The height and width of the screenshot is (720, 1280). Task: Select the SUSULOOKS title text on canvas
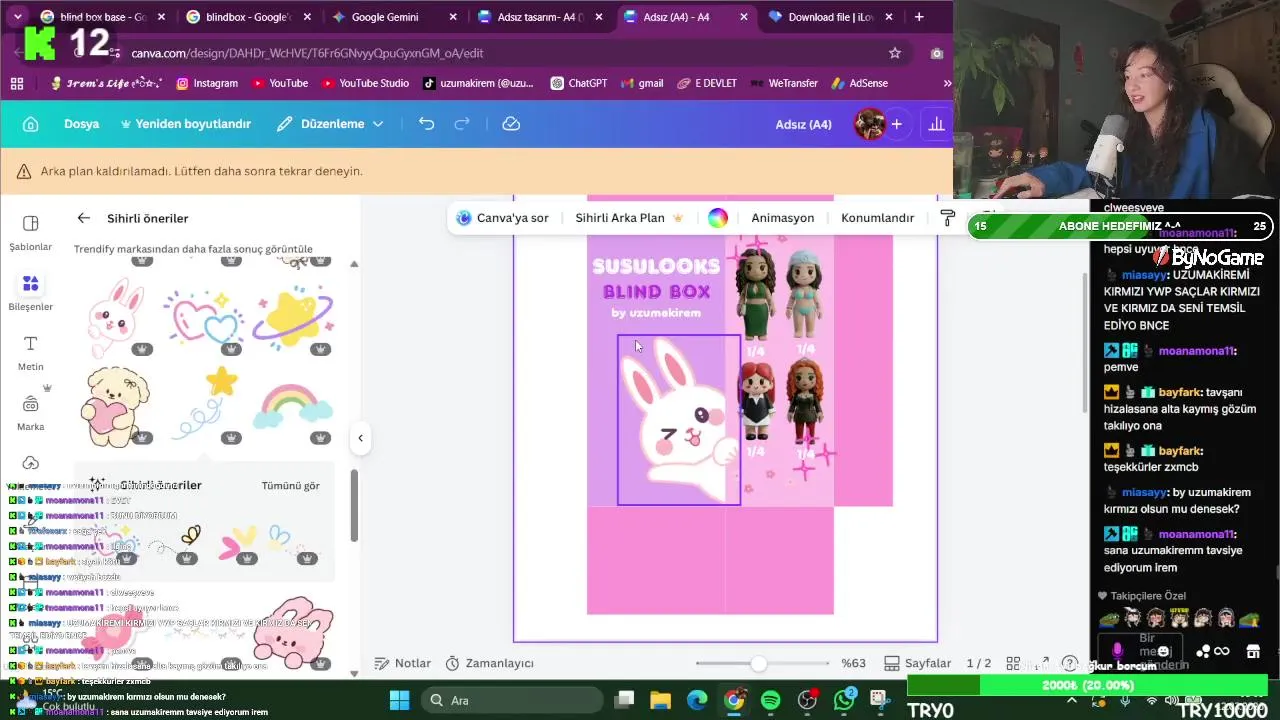coord(656,266)
